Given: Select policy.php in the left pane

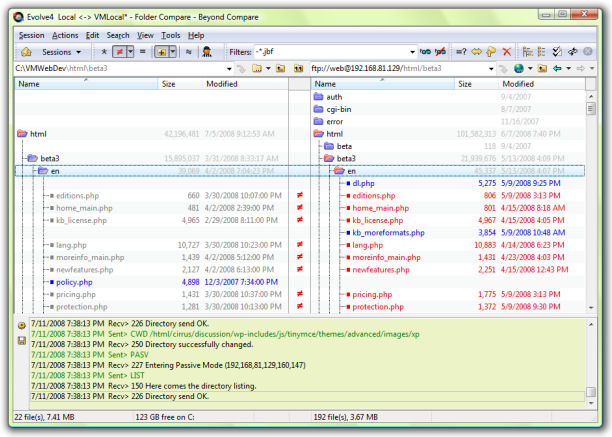Looking at the screenshot, I should pyautogui.click(x=75, y=282).
